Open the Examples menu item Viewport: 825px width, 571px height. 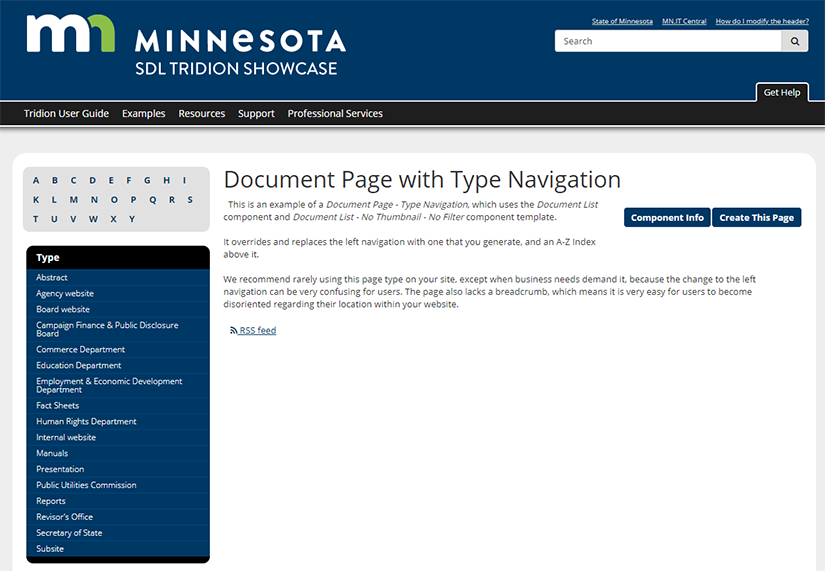coord(144,114)
